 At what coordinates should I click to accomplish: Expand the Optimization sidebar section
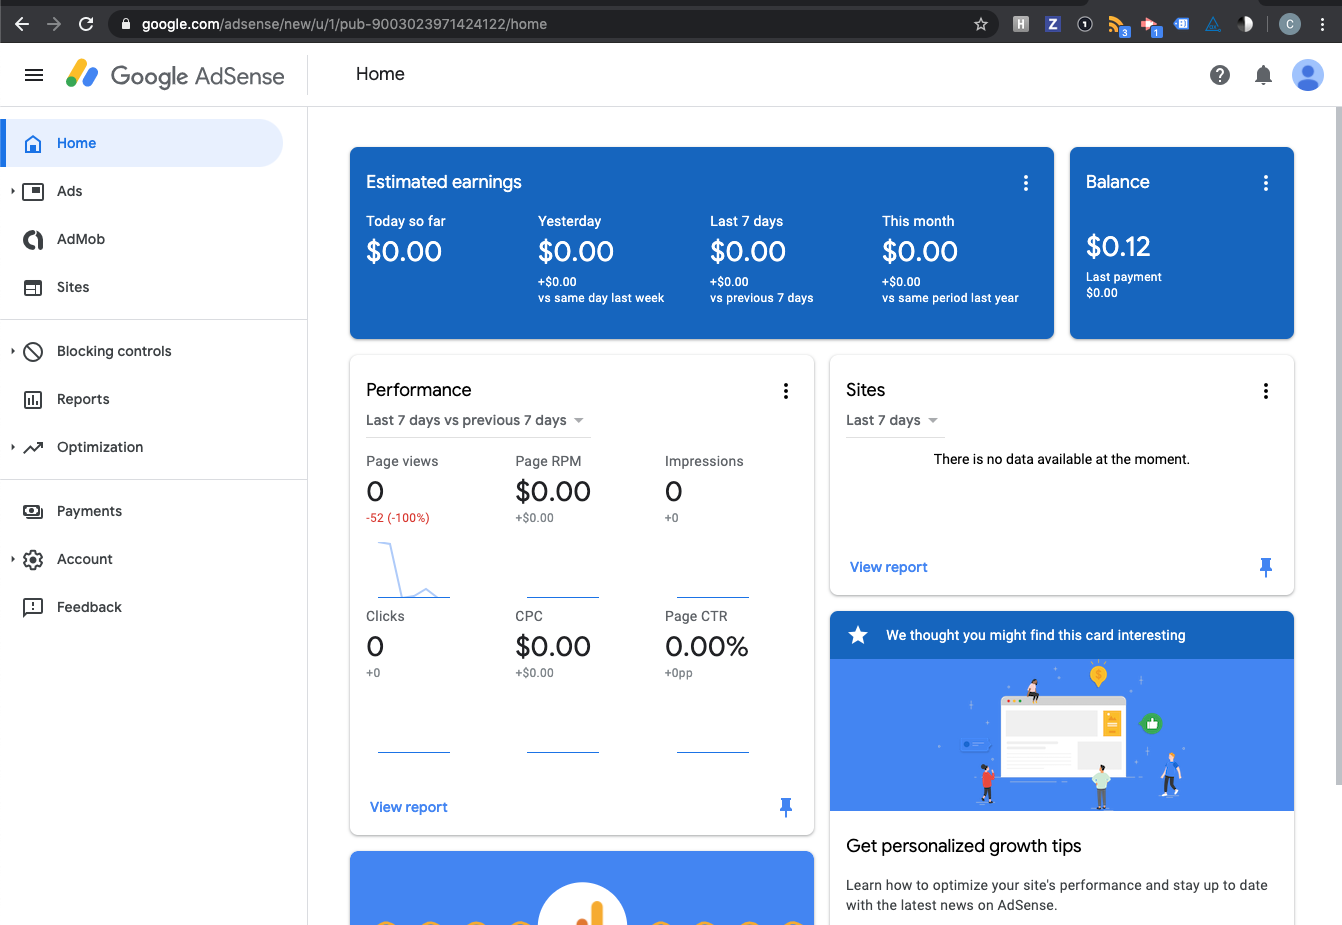(x=101, y=447)
